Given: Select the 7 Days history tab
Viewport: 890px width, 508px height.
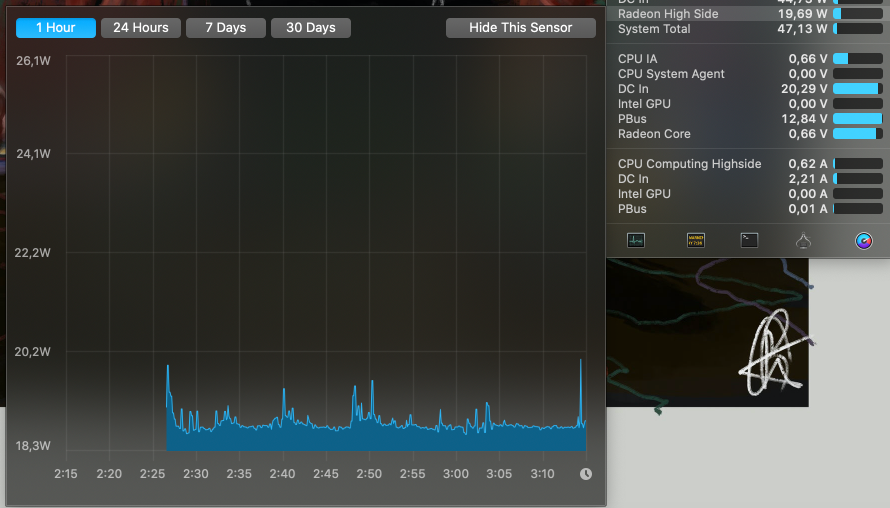Looking at the screenshot, I should tap(226, 28).
